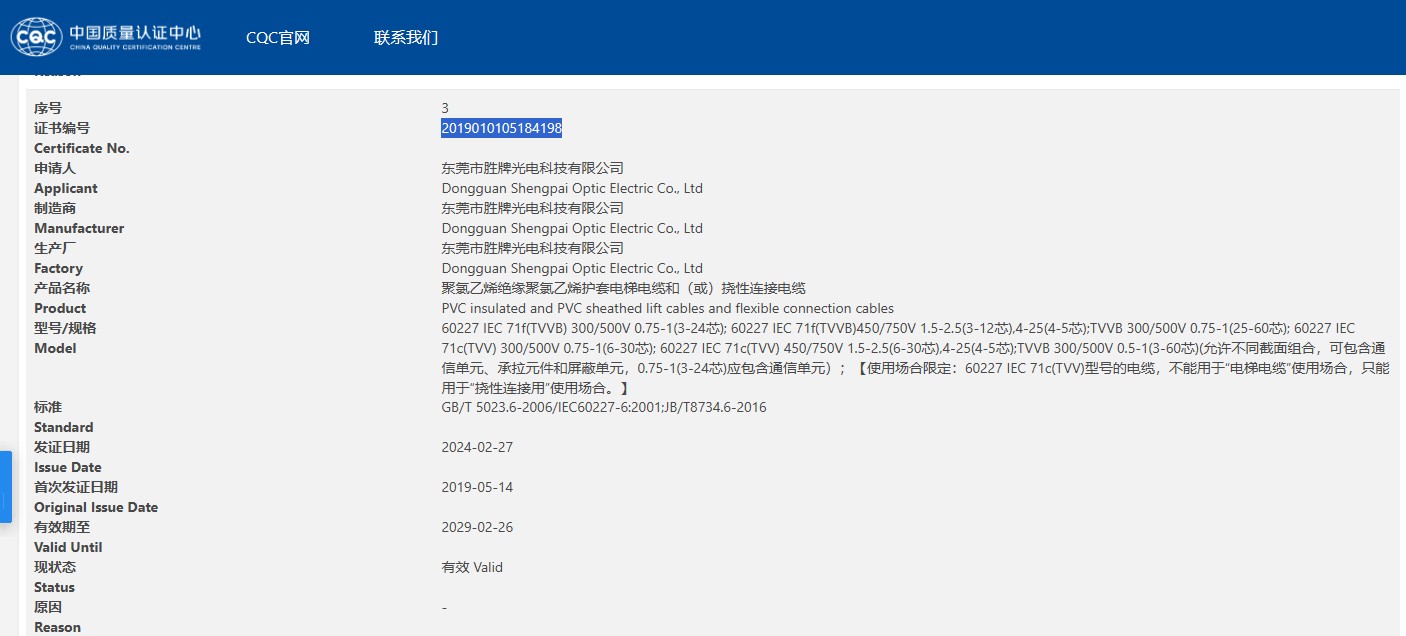This screenshot has height=636, width=1406.
Task: Click the Standard label
Action: tap(63, 427)
